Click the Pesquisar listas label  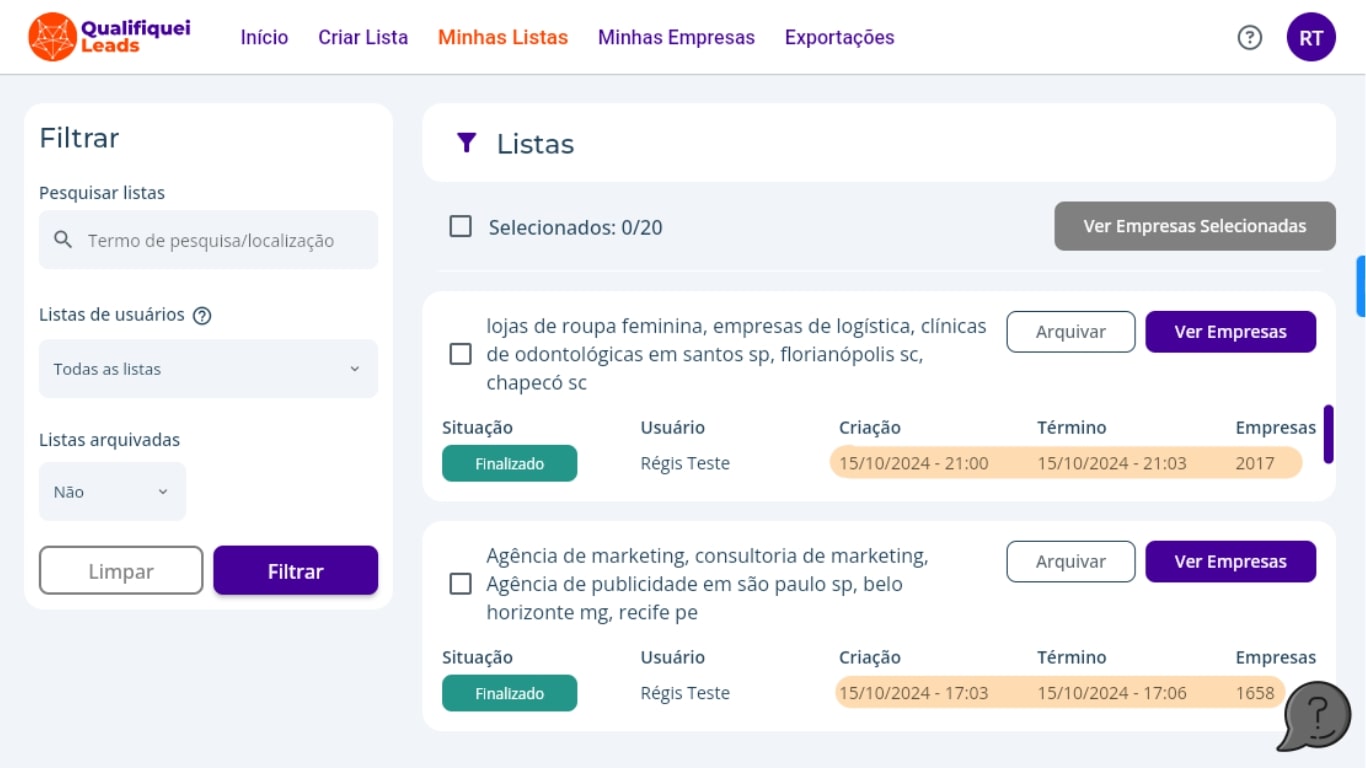coord(102,193)
